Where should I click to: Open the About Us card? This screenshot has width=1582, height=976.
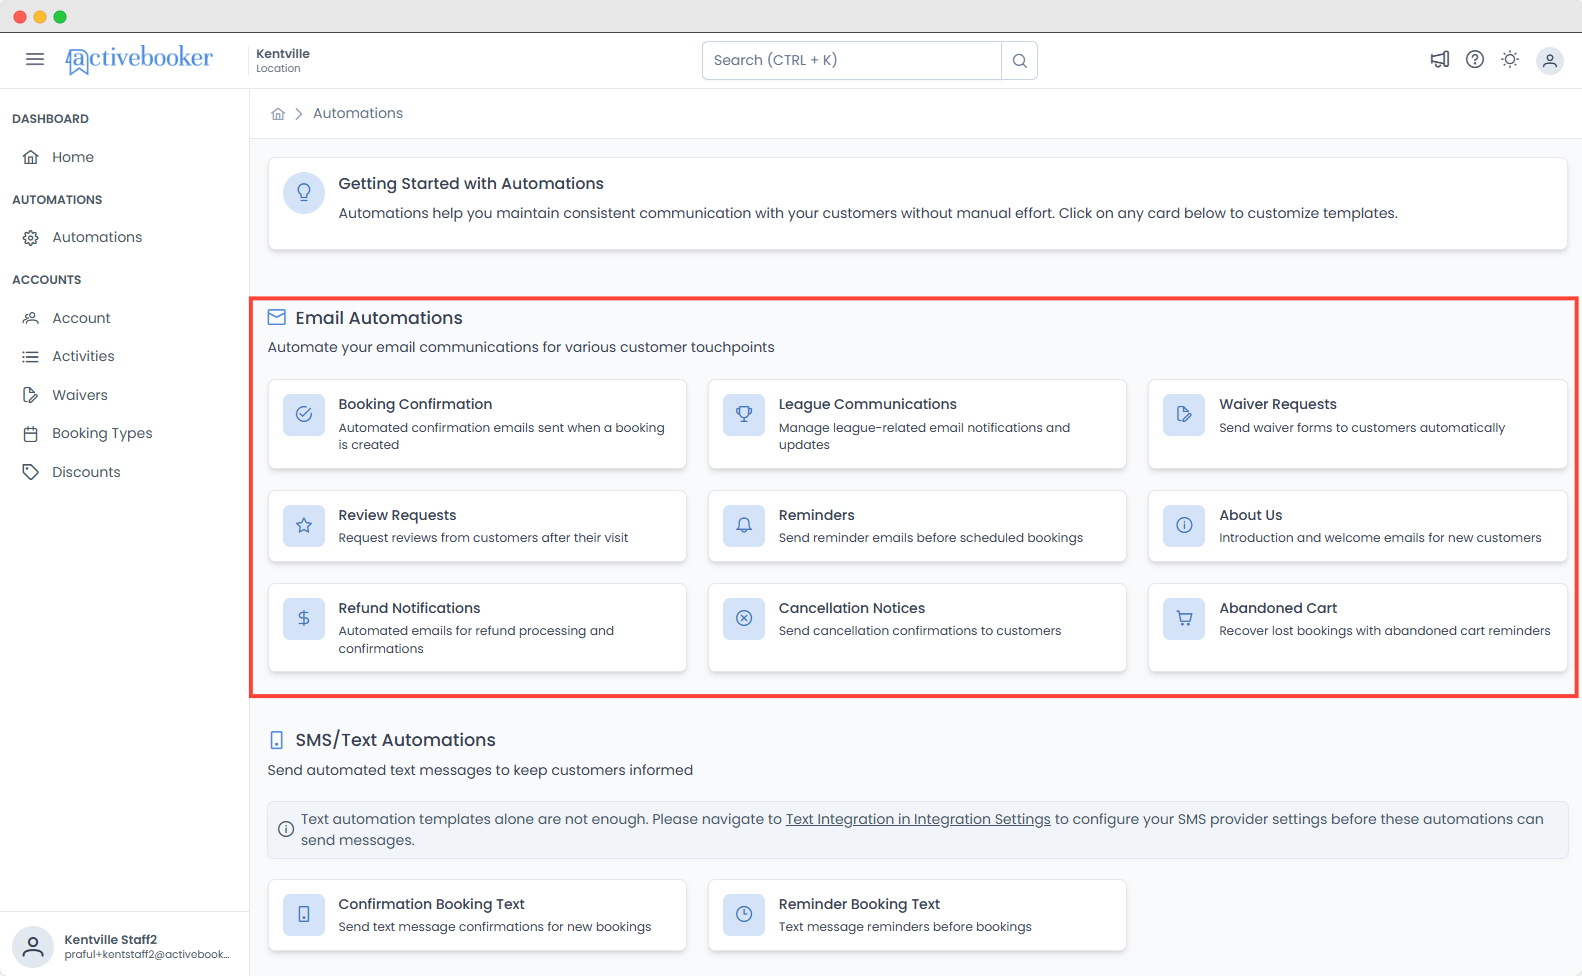(1358, 526)
